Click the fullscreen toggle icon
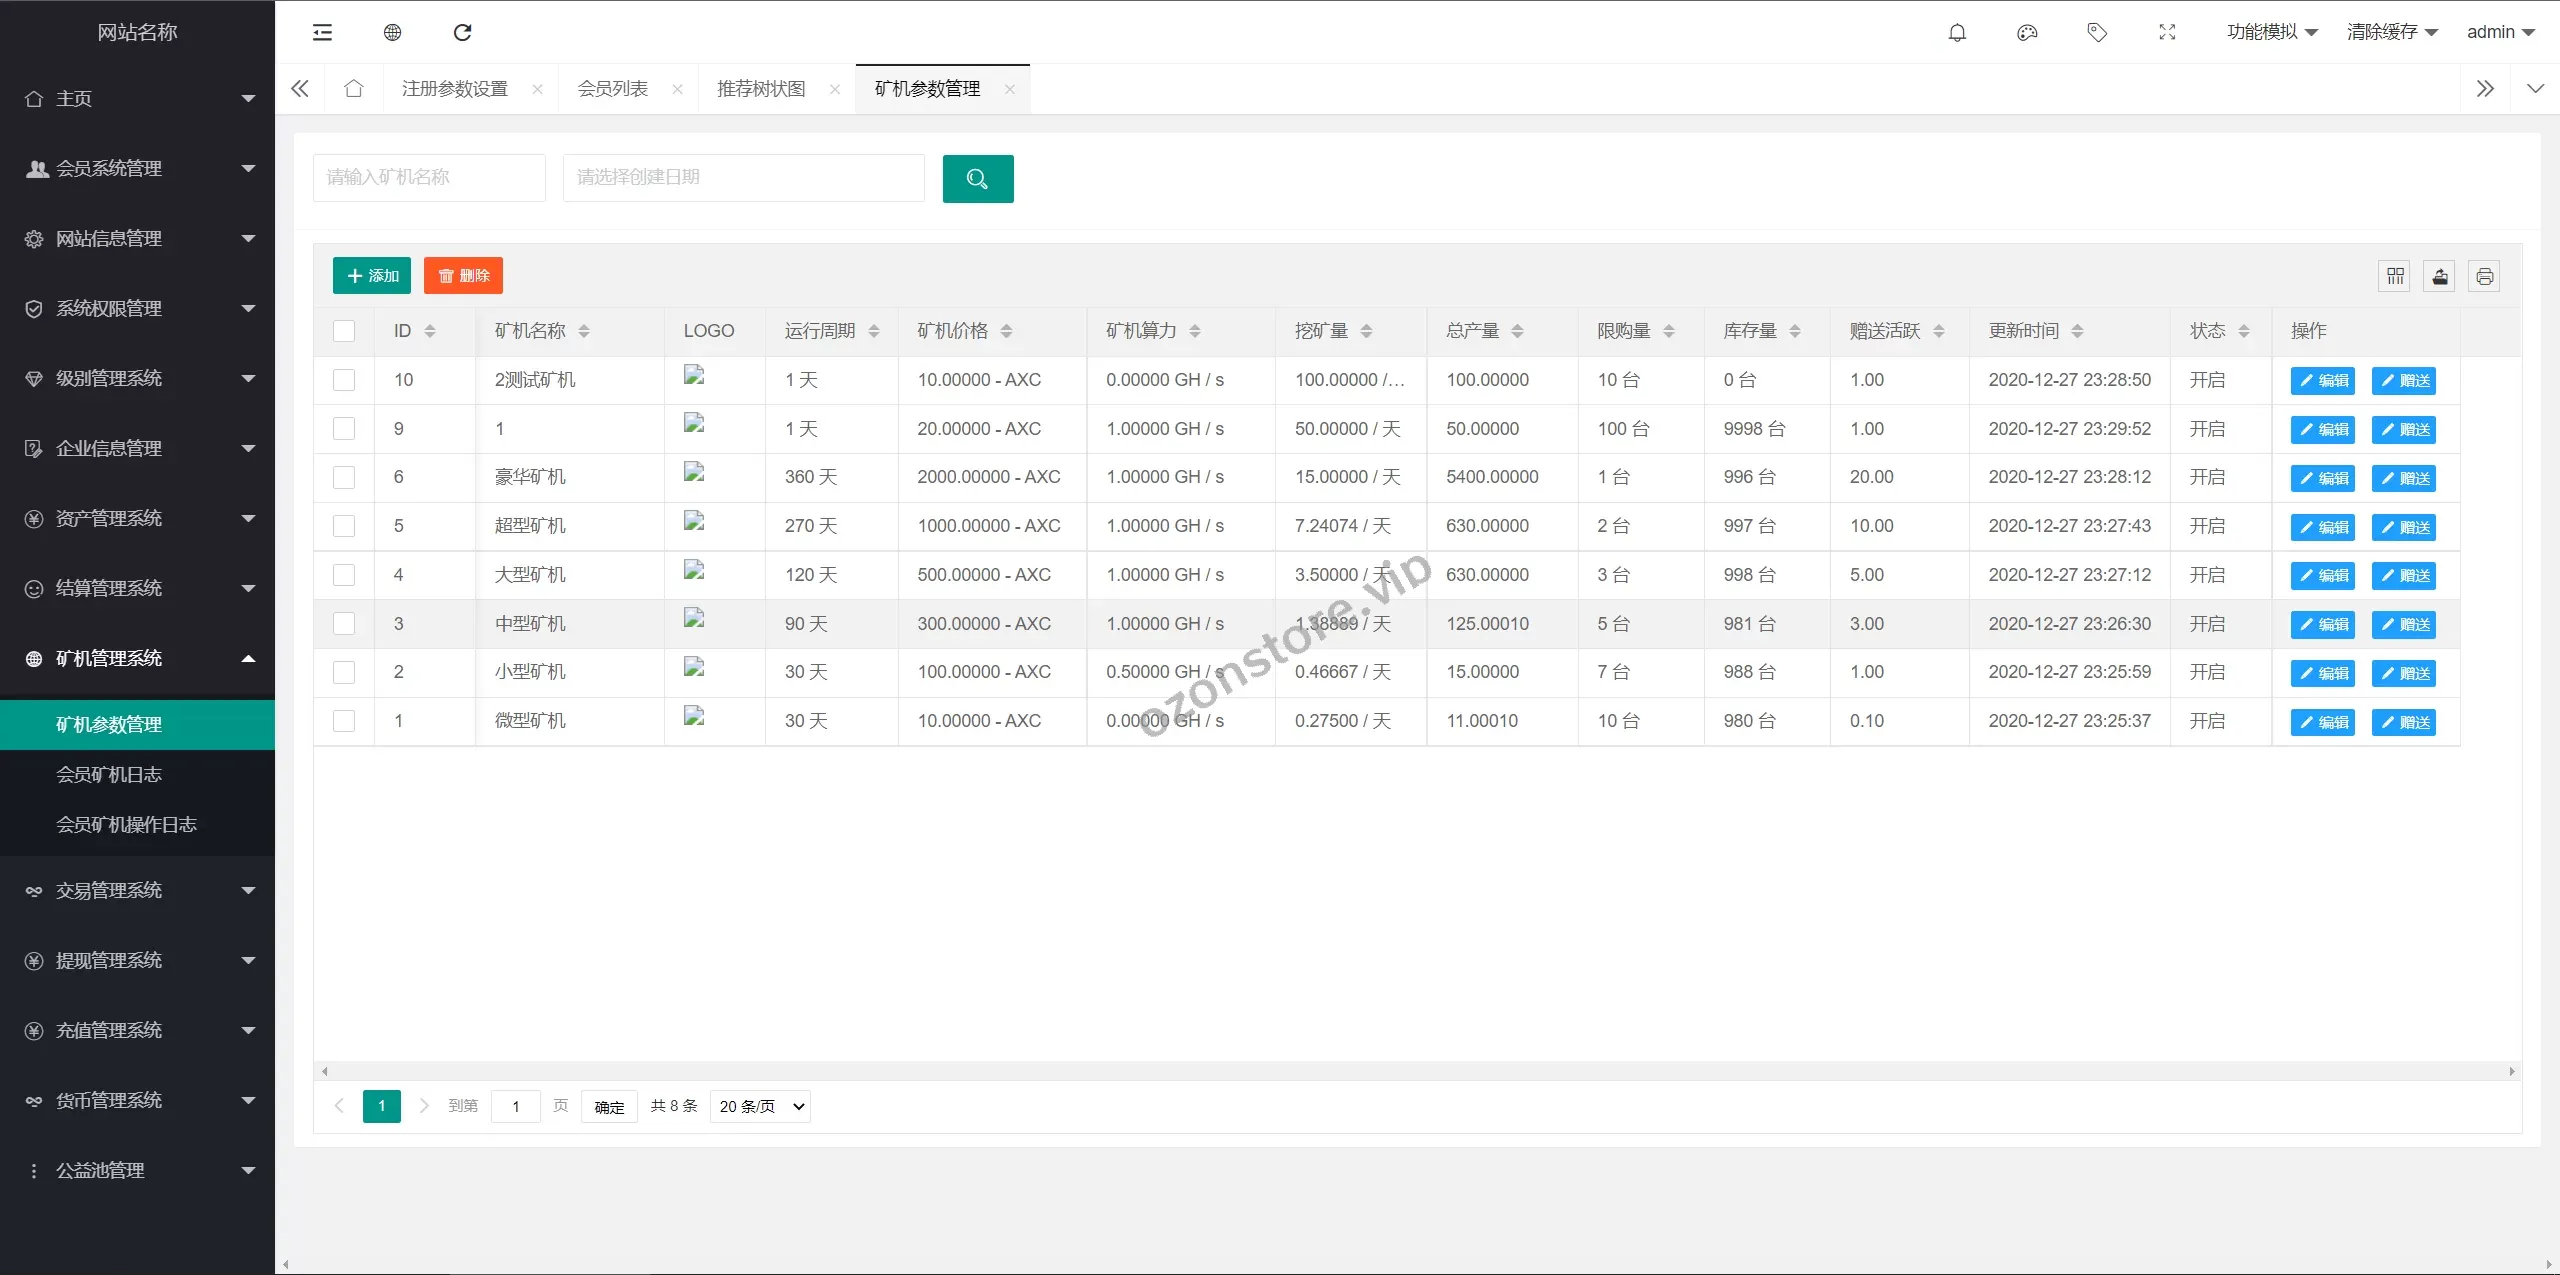The height and width of the screenshot is (1275, 2560). tap(2167, 33)
